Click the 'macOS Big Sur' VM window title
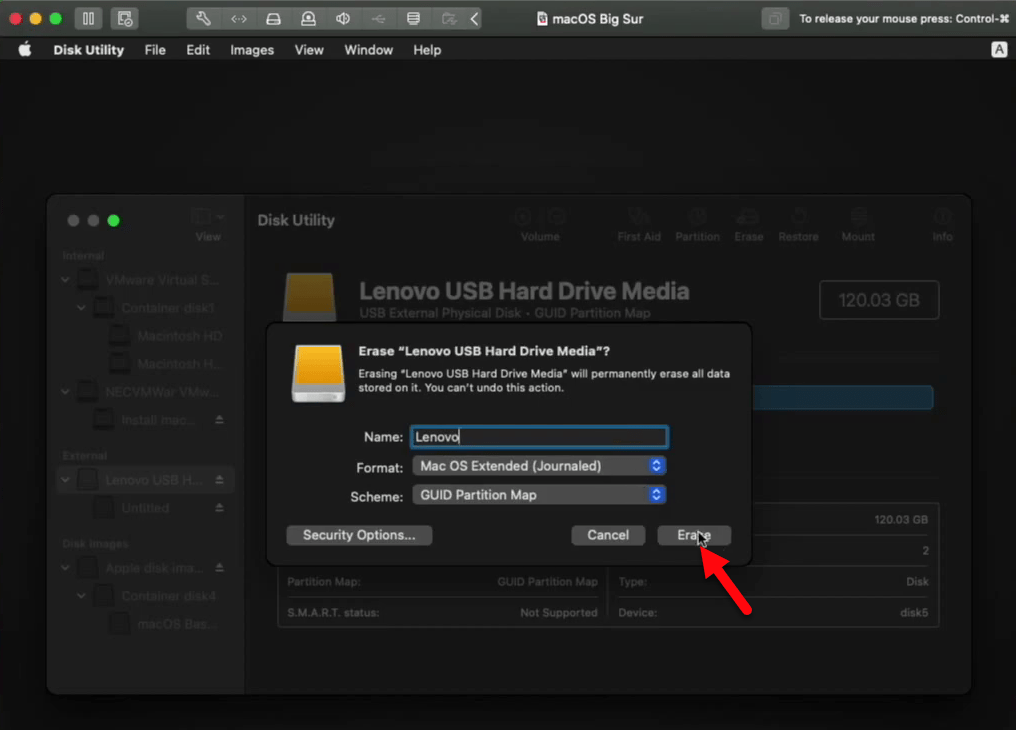This screenshot has width=1016, height=730. pos(597,19)
